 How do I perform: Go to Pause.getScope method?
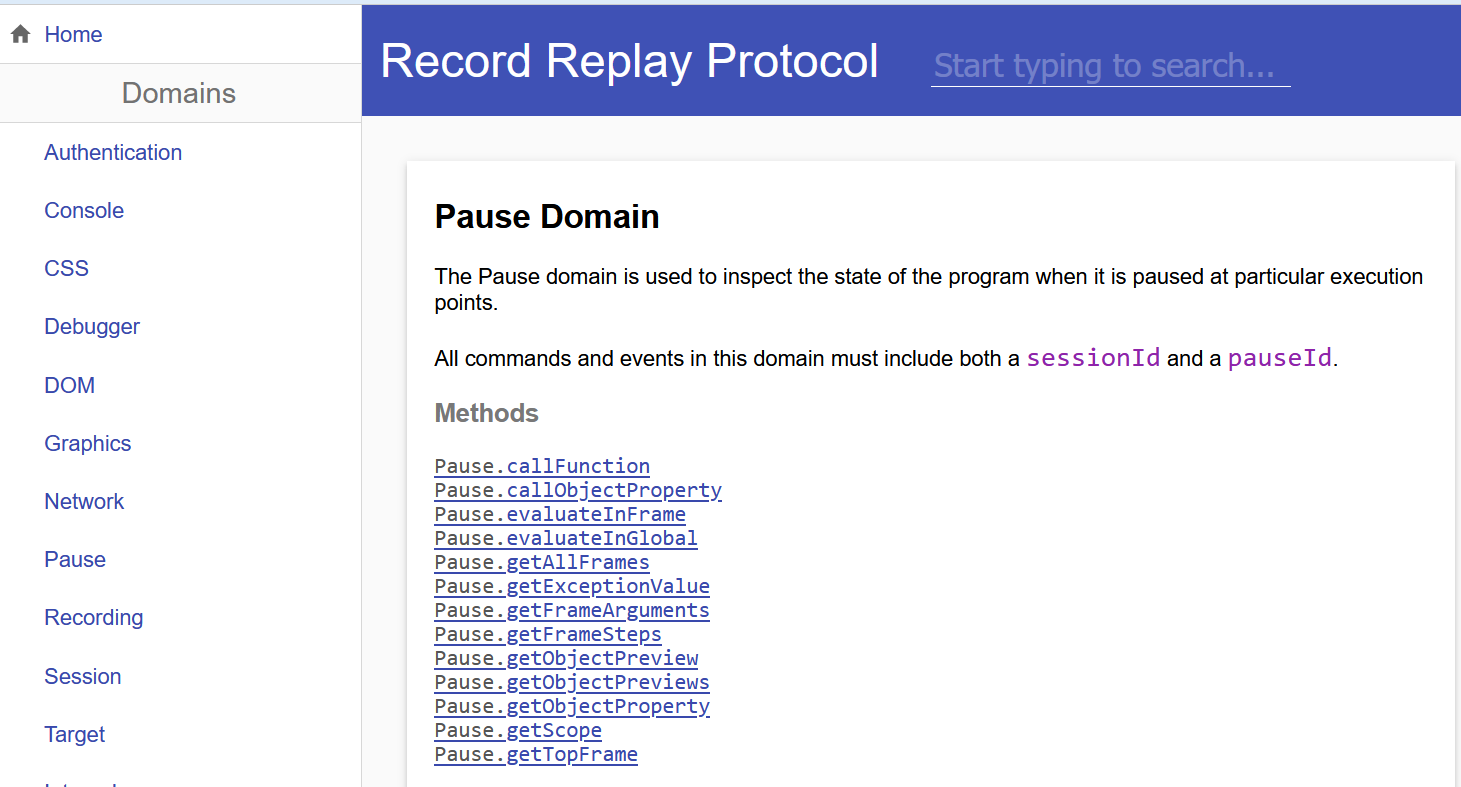point(518,731)
